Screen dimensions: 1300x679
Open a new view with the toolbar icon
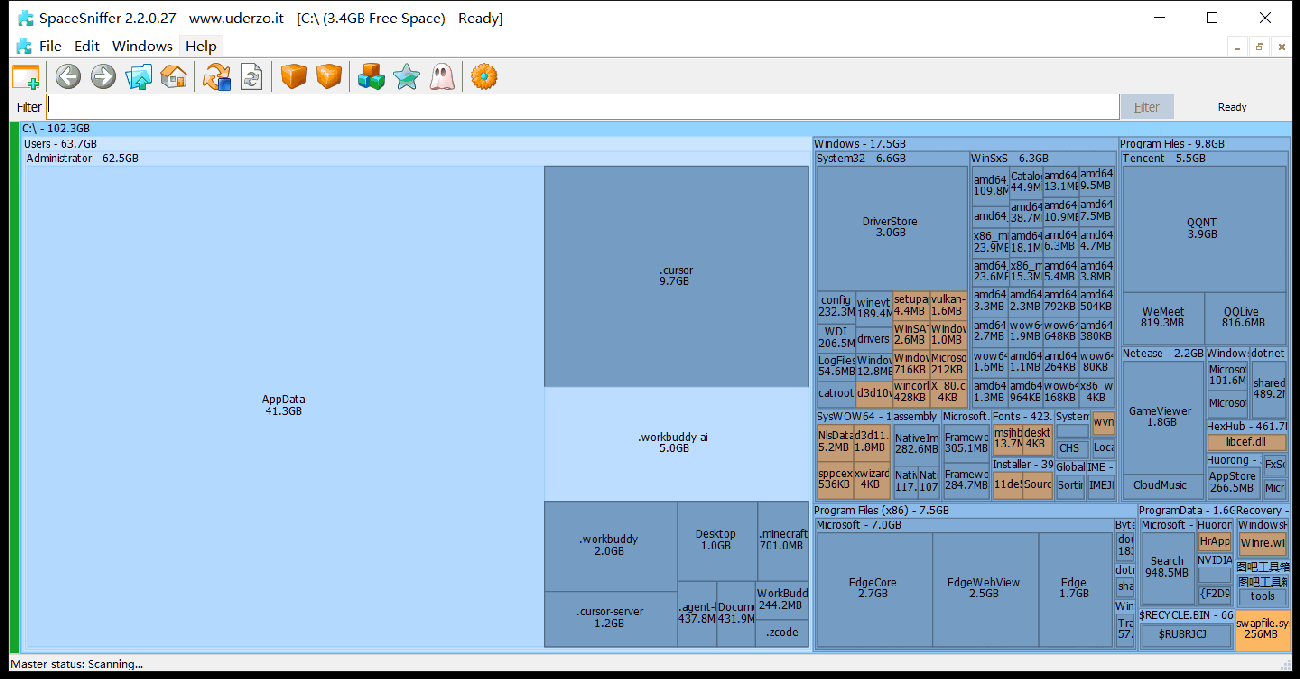coord(25,77)
